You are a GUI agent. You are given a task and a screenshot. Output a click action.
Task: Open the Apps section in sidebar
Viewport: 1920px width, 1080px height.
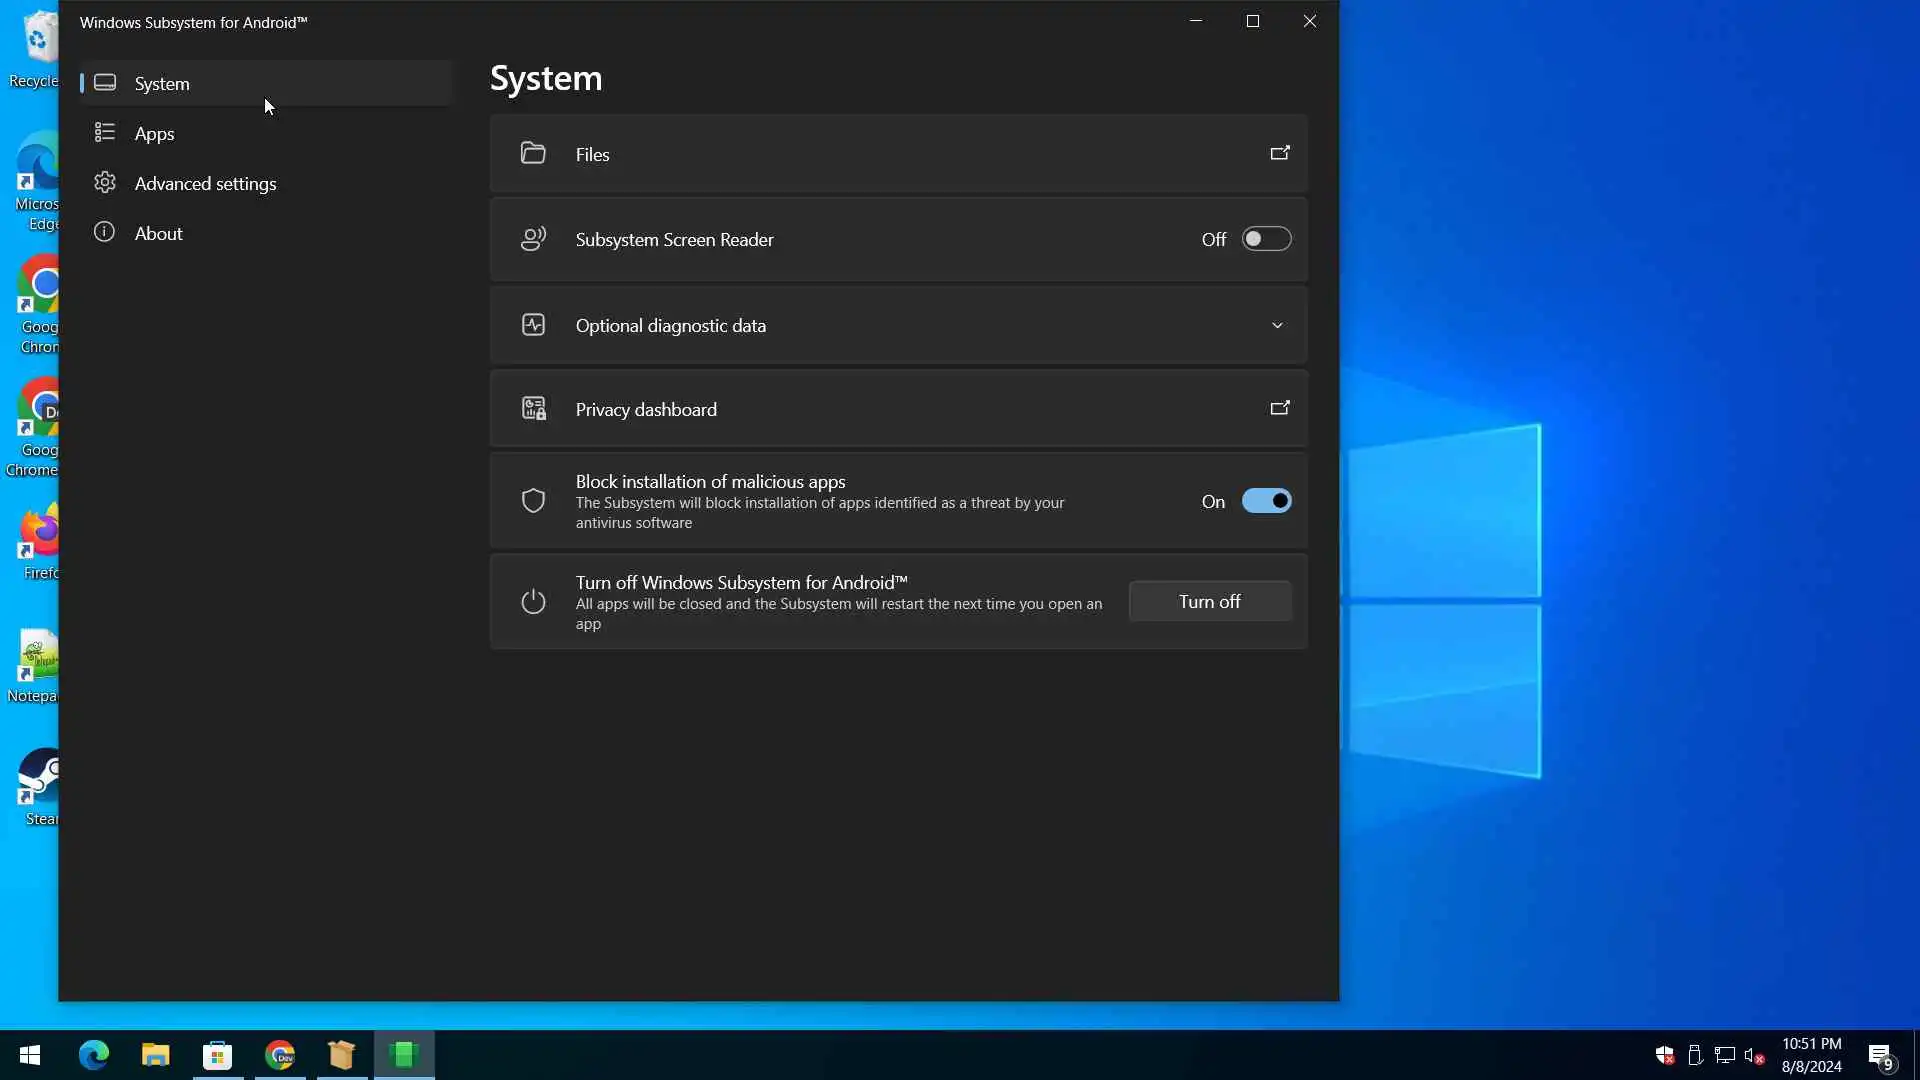[154, 133]
